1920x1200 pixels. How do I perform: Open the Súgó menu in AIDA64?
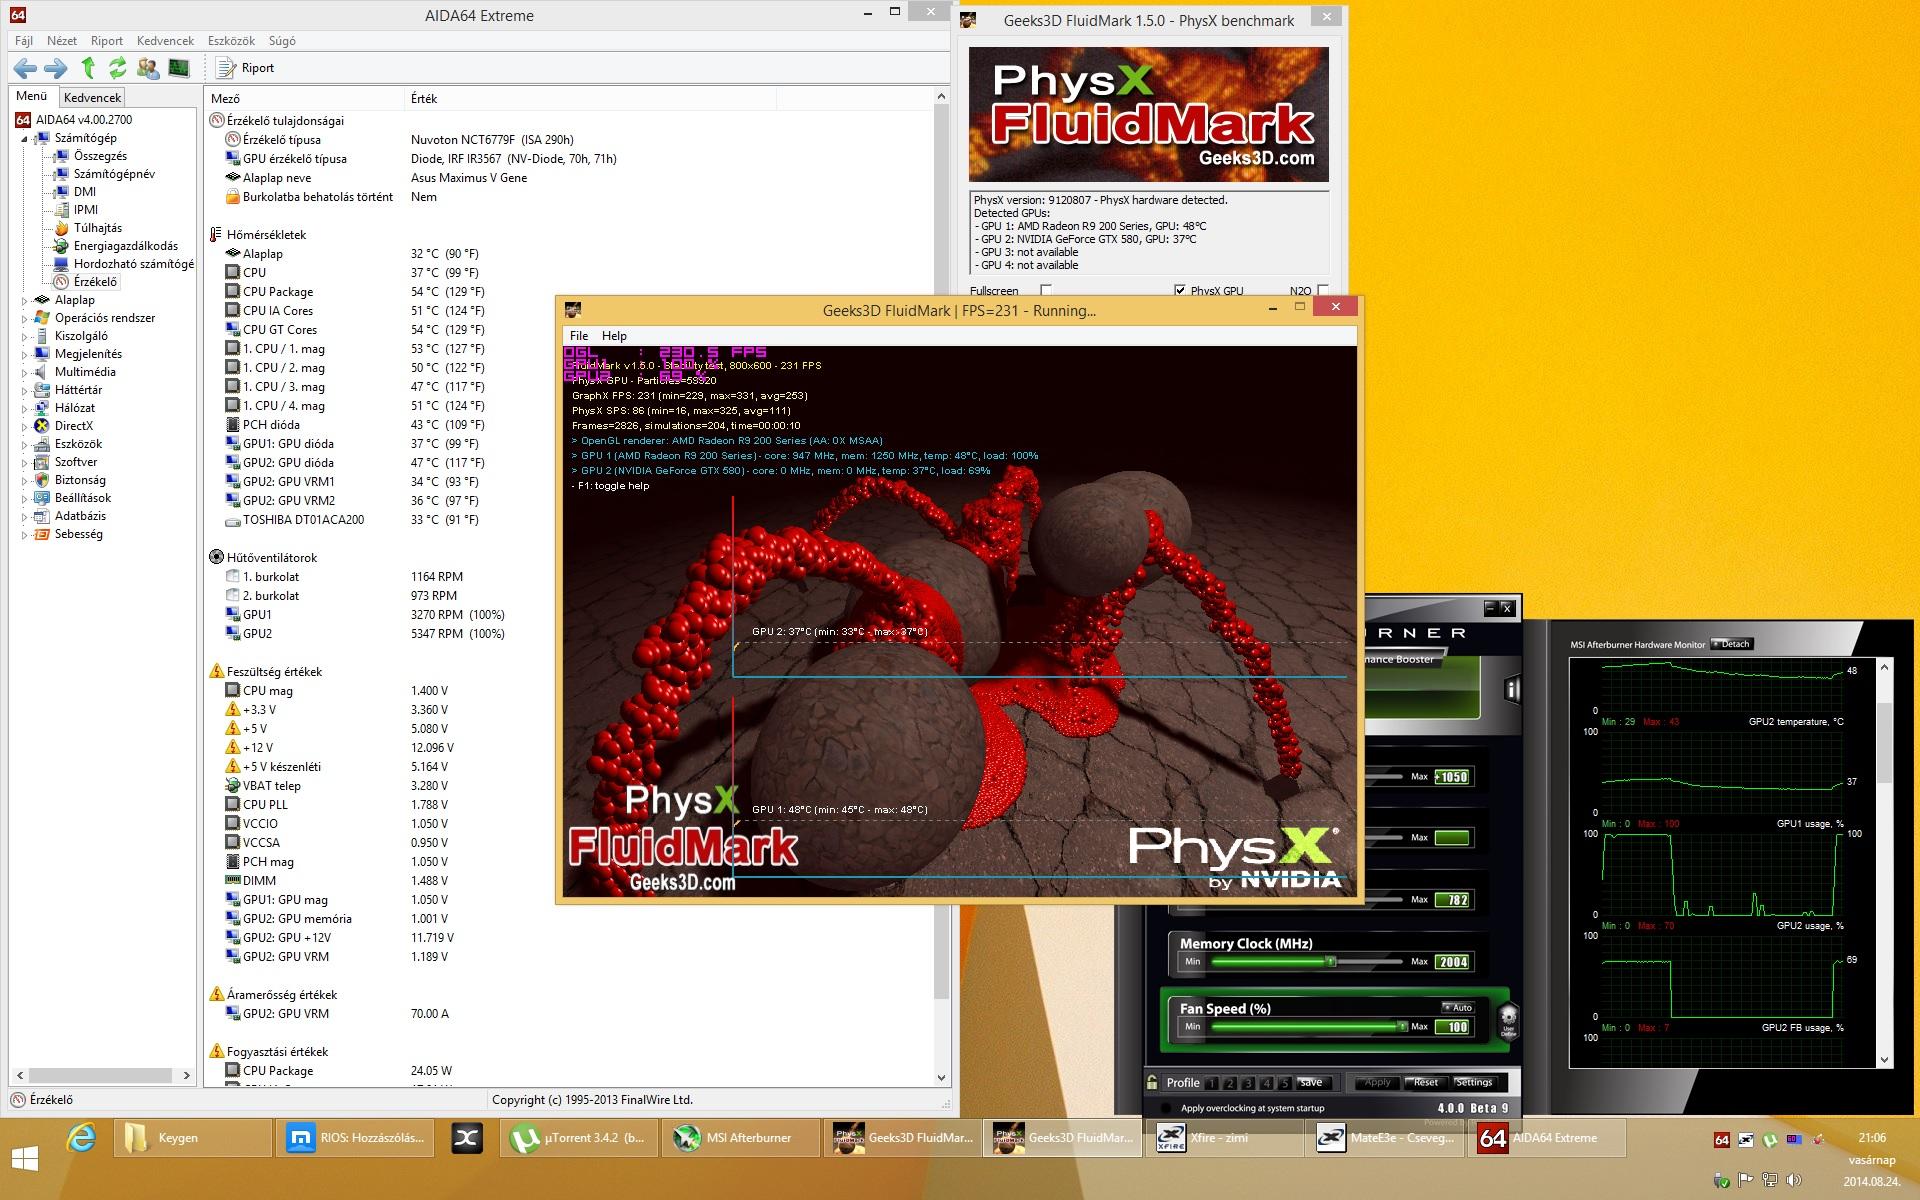(282, 41)
